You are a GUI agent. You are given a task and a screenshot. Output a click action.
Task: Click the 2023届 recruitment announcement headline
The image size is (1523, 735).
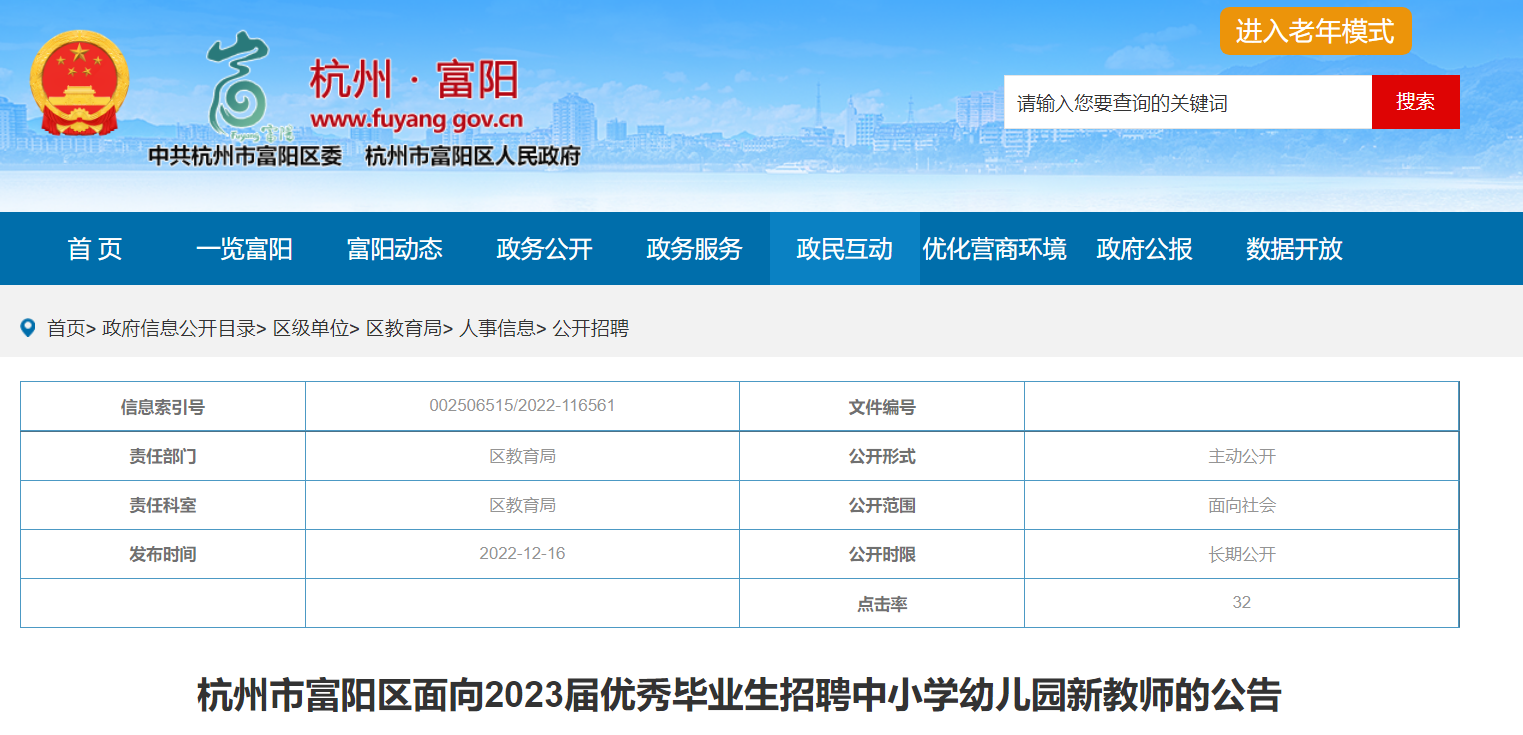click(739, 695)
